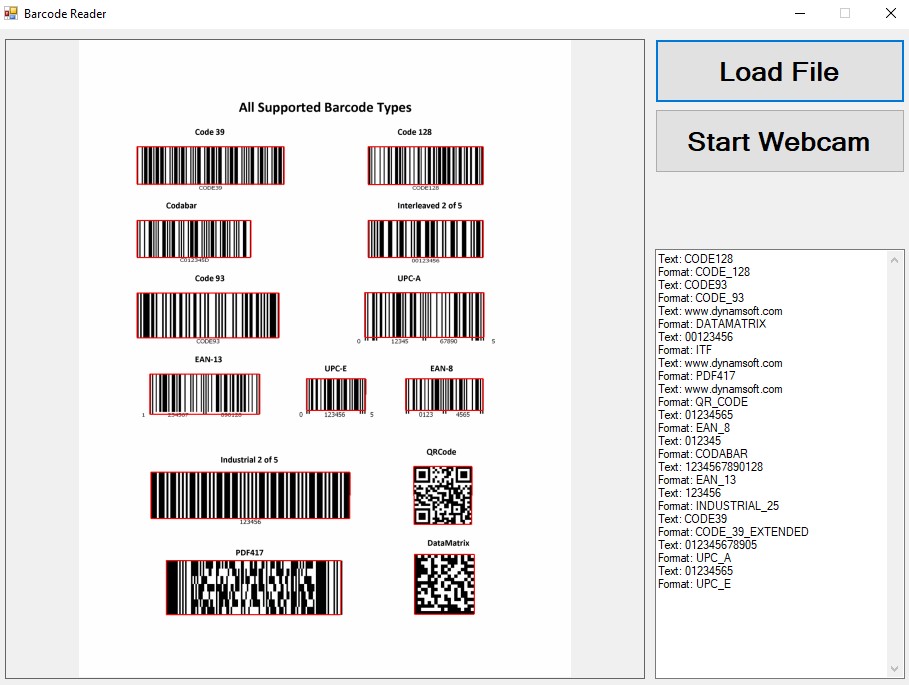
Task: Select the Code 128 barcode image
Action: point(425,165)
